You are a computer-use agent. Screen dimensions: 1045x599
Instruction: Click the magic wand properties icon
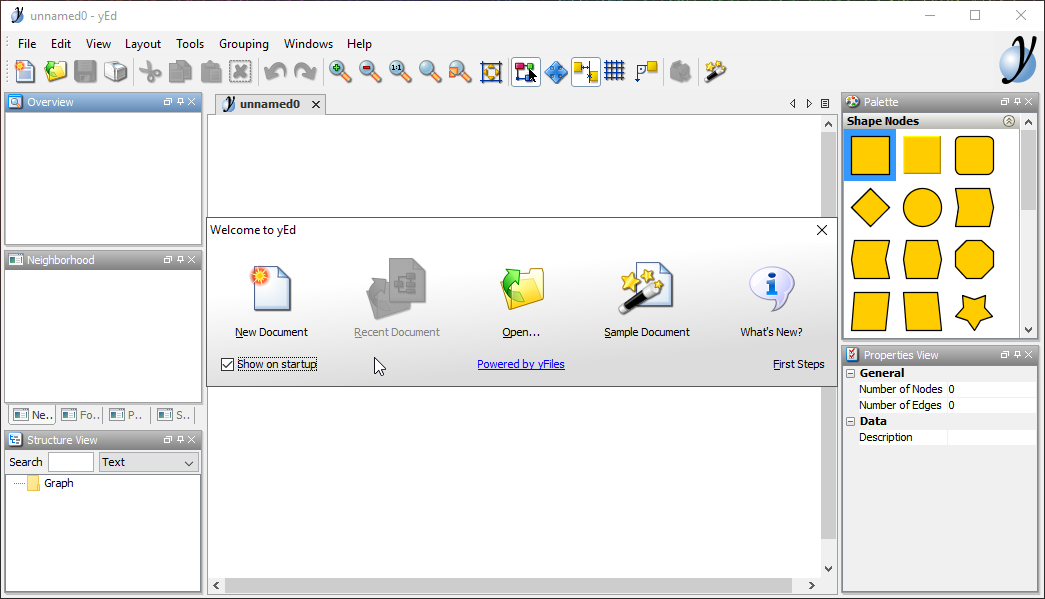[714, 71]
